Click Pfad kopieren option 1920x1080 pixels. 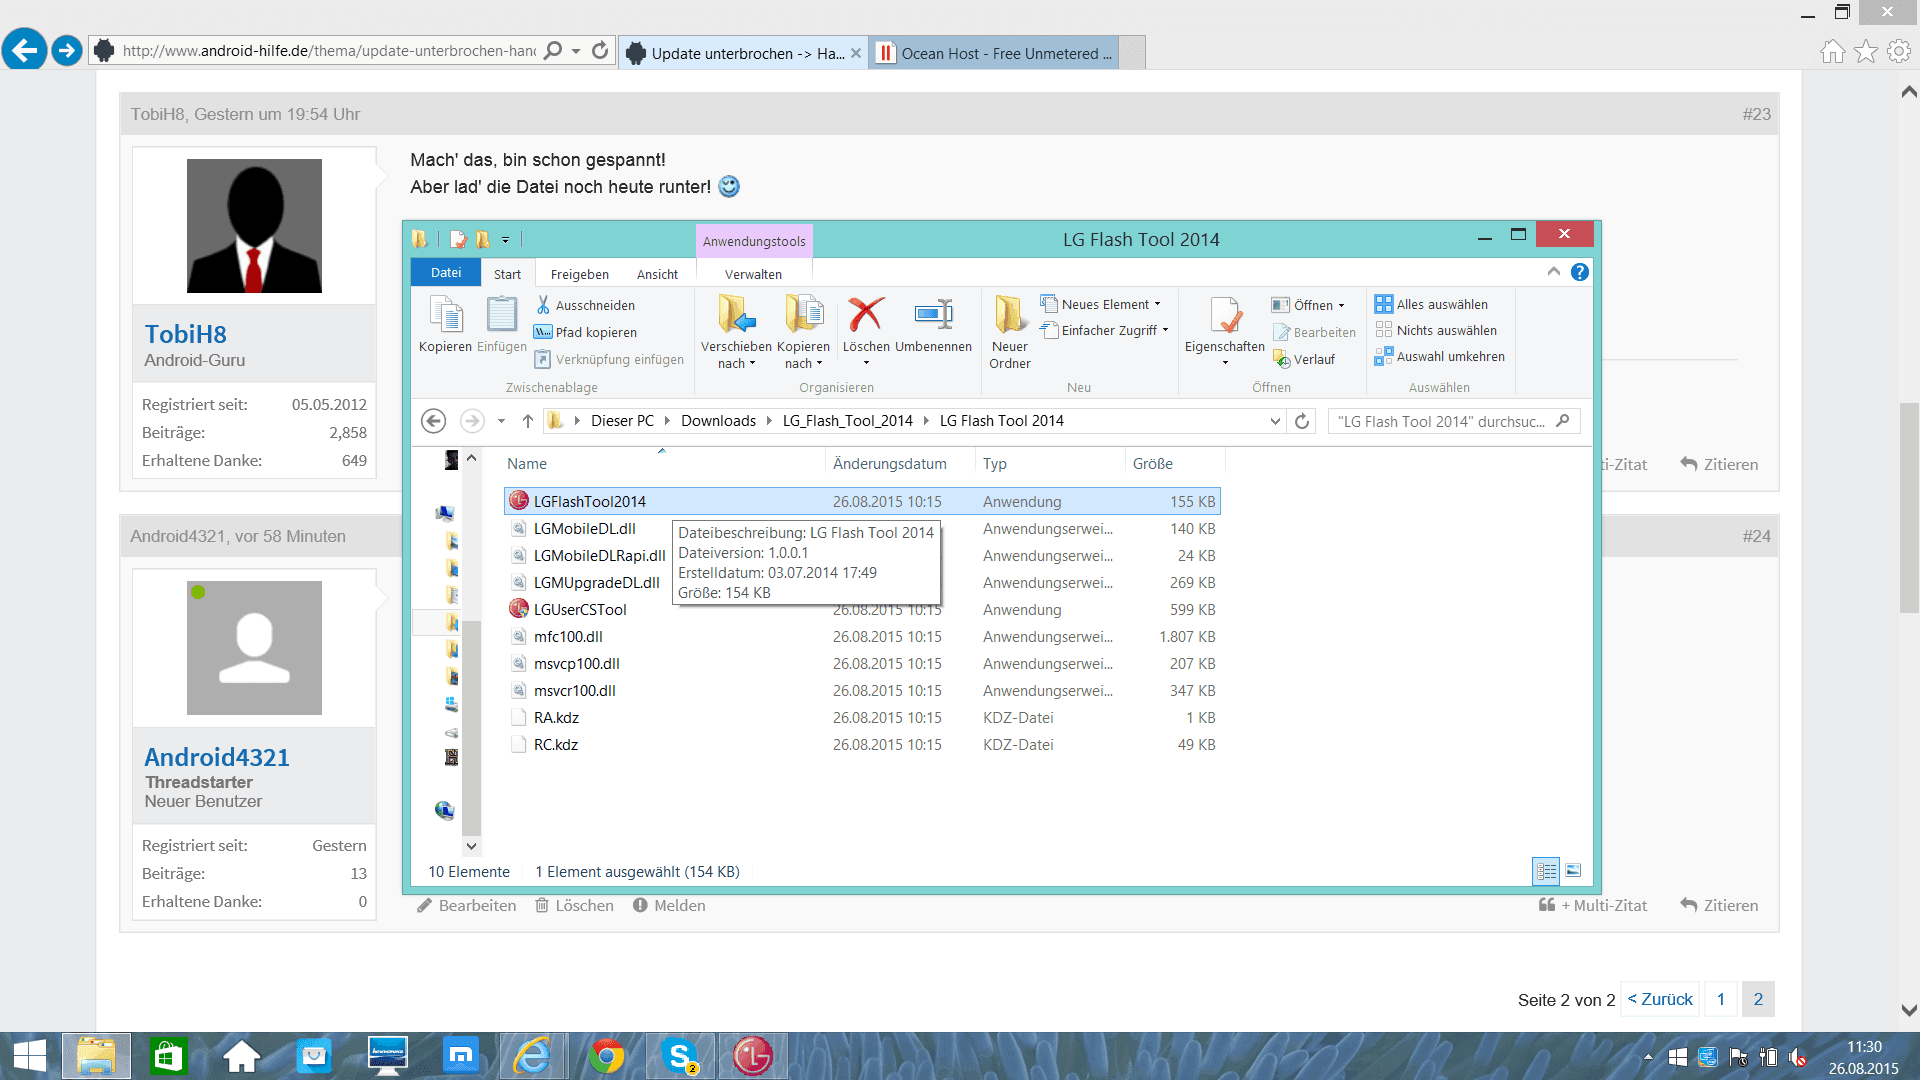[x=585, y=332]
